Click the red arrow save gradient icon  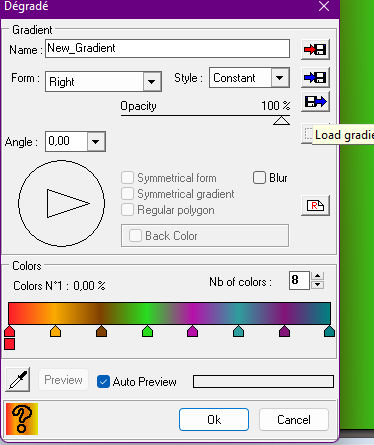315,50
